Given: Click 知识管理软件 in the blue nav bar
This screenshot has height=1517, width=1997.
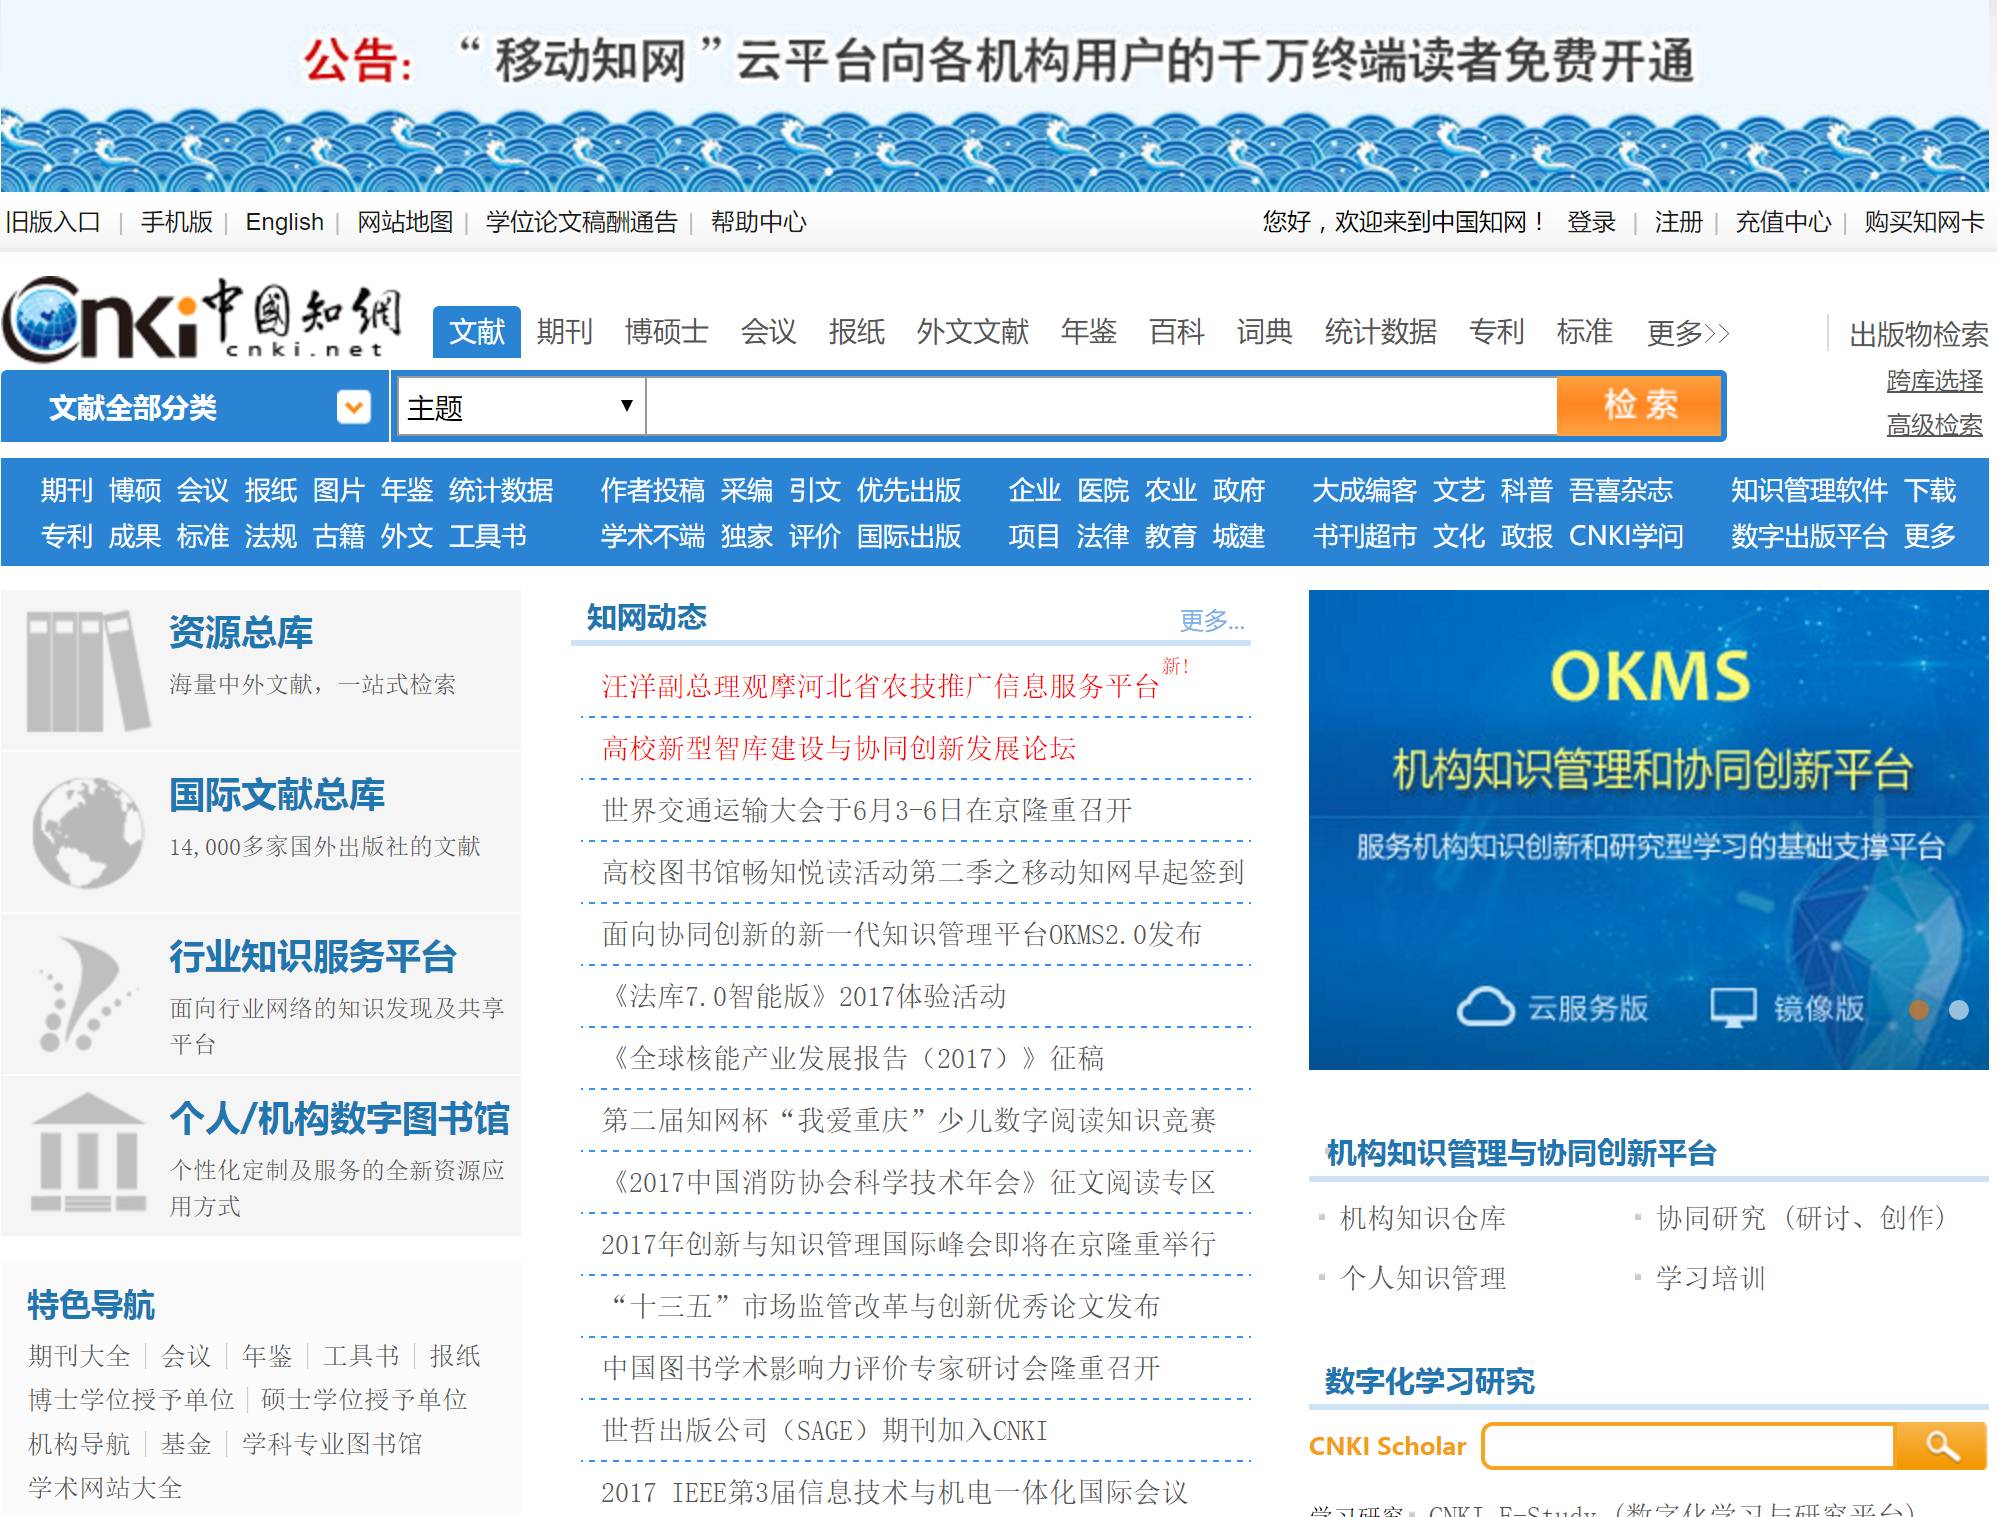Looking at the screenshot, I should click(1809, 490).
